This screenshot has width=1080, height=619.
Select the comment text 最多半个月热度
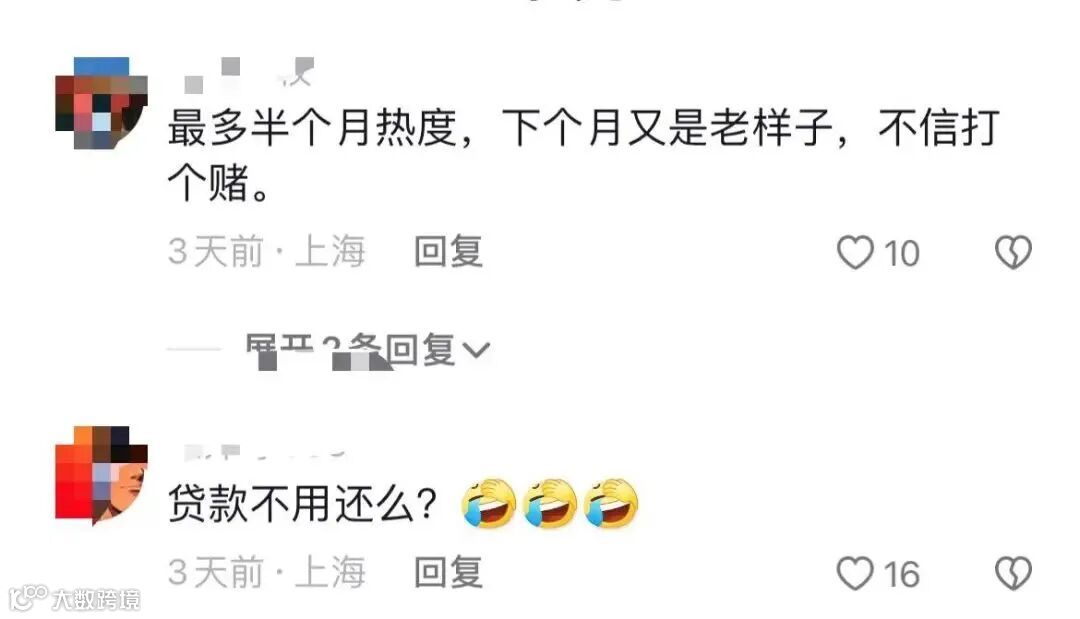[313, 128]
